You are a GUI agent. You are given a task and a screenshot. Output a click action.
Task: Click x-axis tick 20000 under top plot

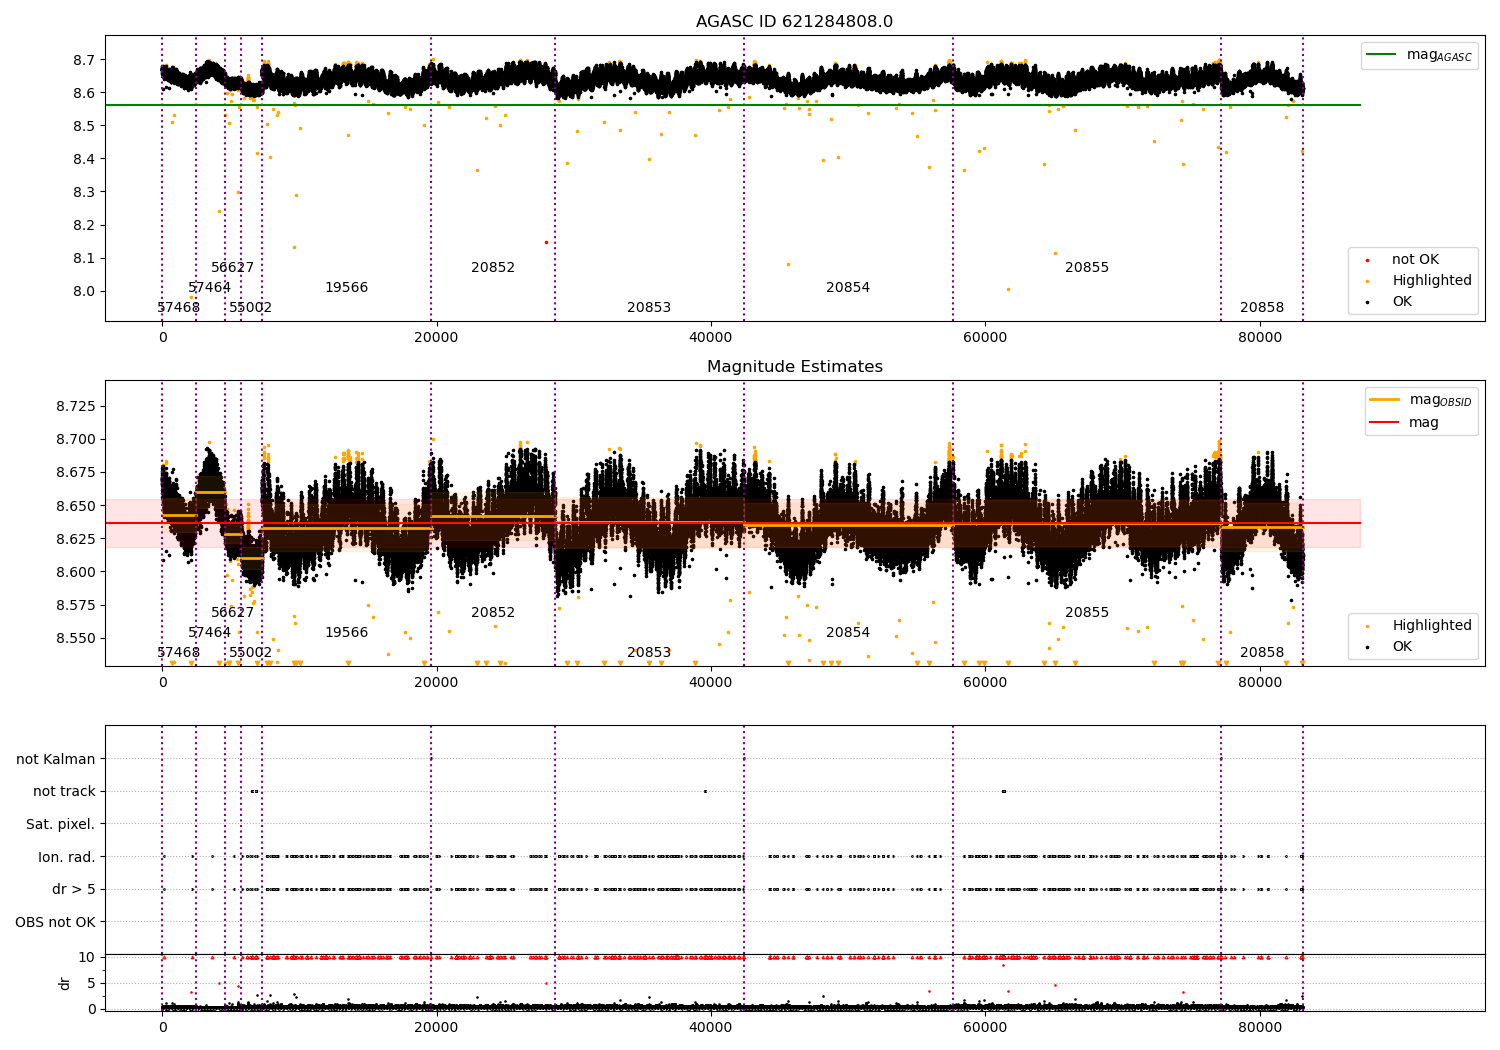click(x=436, y=338)
